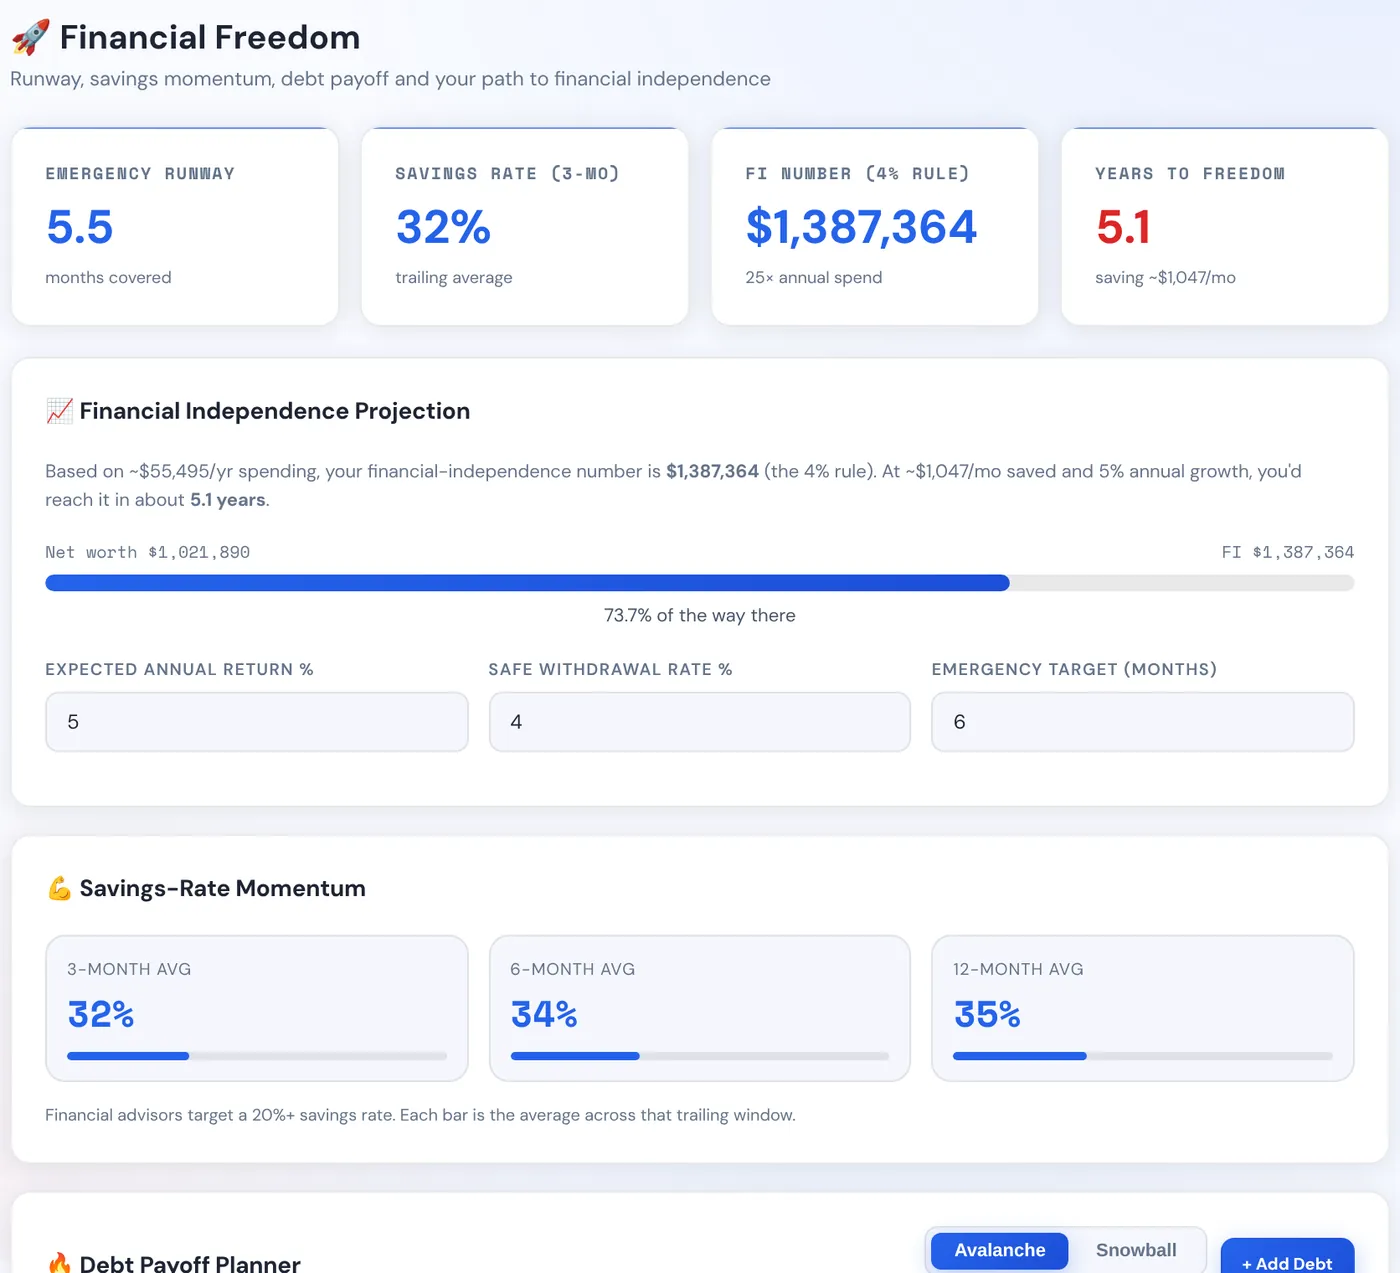
Task: Click the large $1,387,364 FI Number value
Action: pos(861,227)
